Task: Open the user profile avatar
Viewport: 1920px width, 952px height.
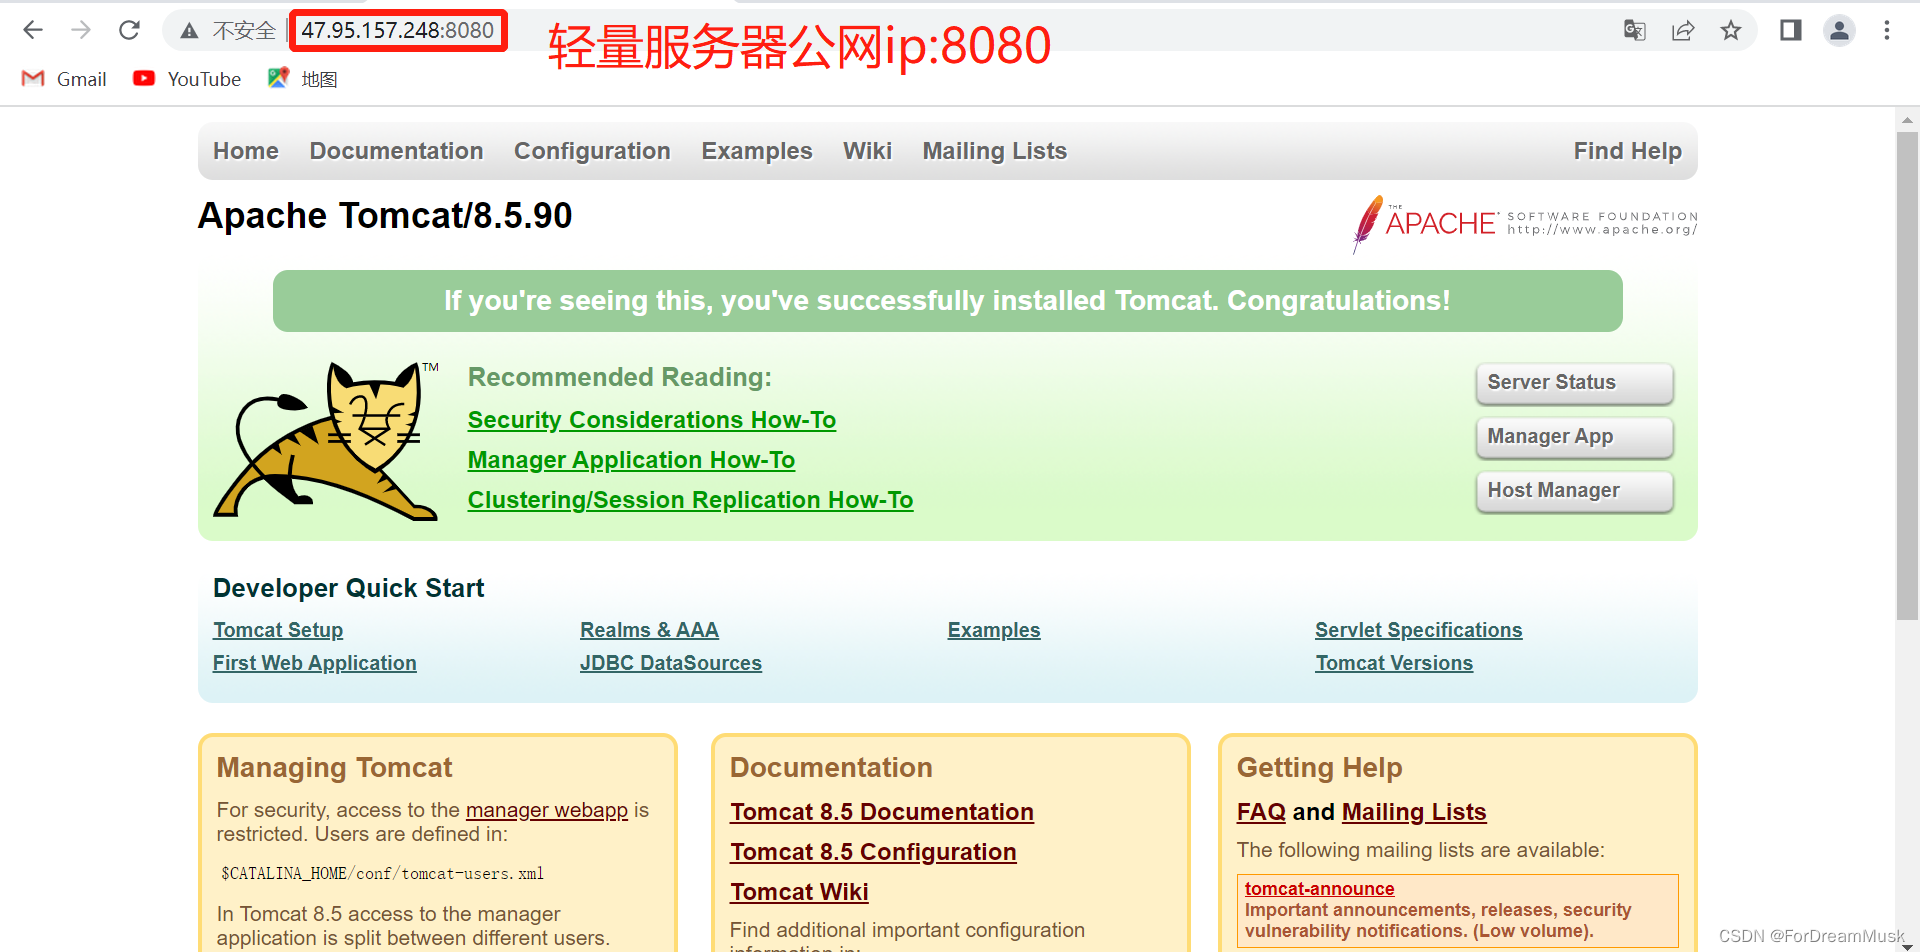Action: (1839, 30)
